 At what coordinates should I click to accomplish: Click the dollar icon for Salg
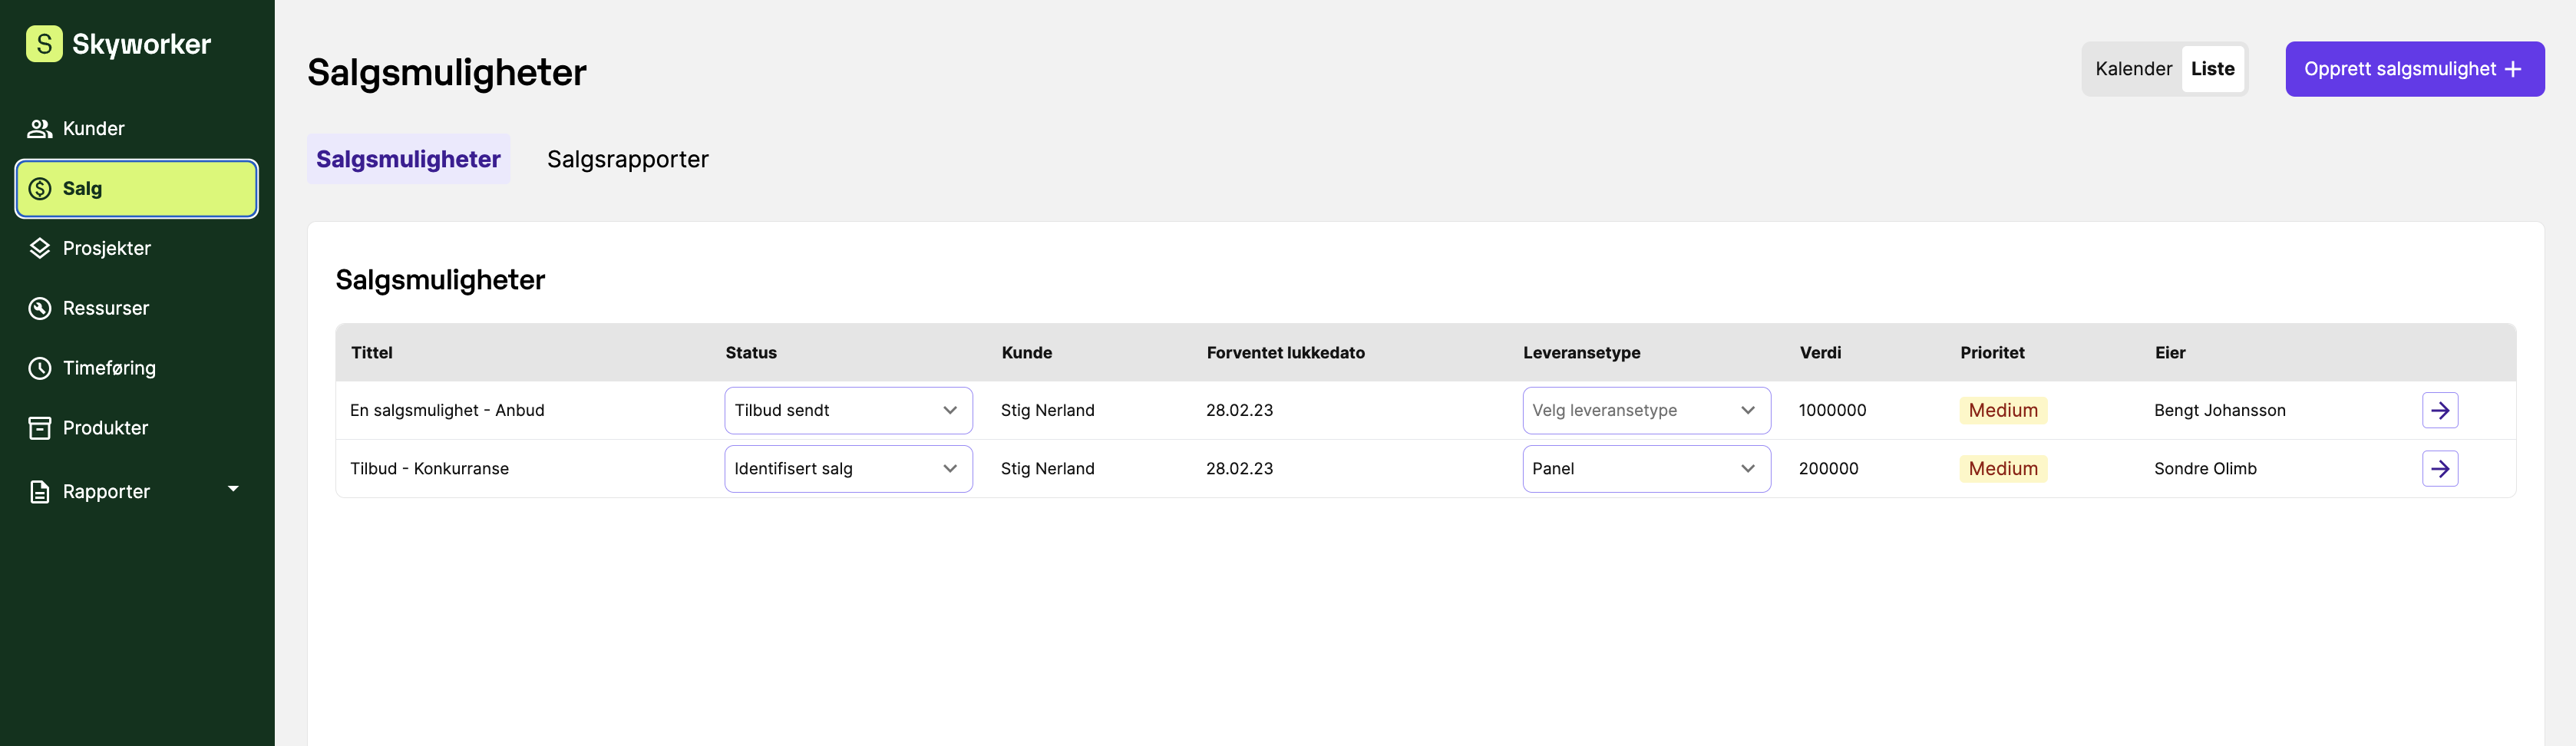tap(40, 189)
